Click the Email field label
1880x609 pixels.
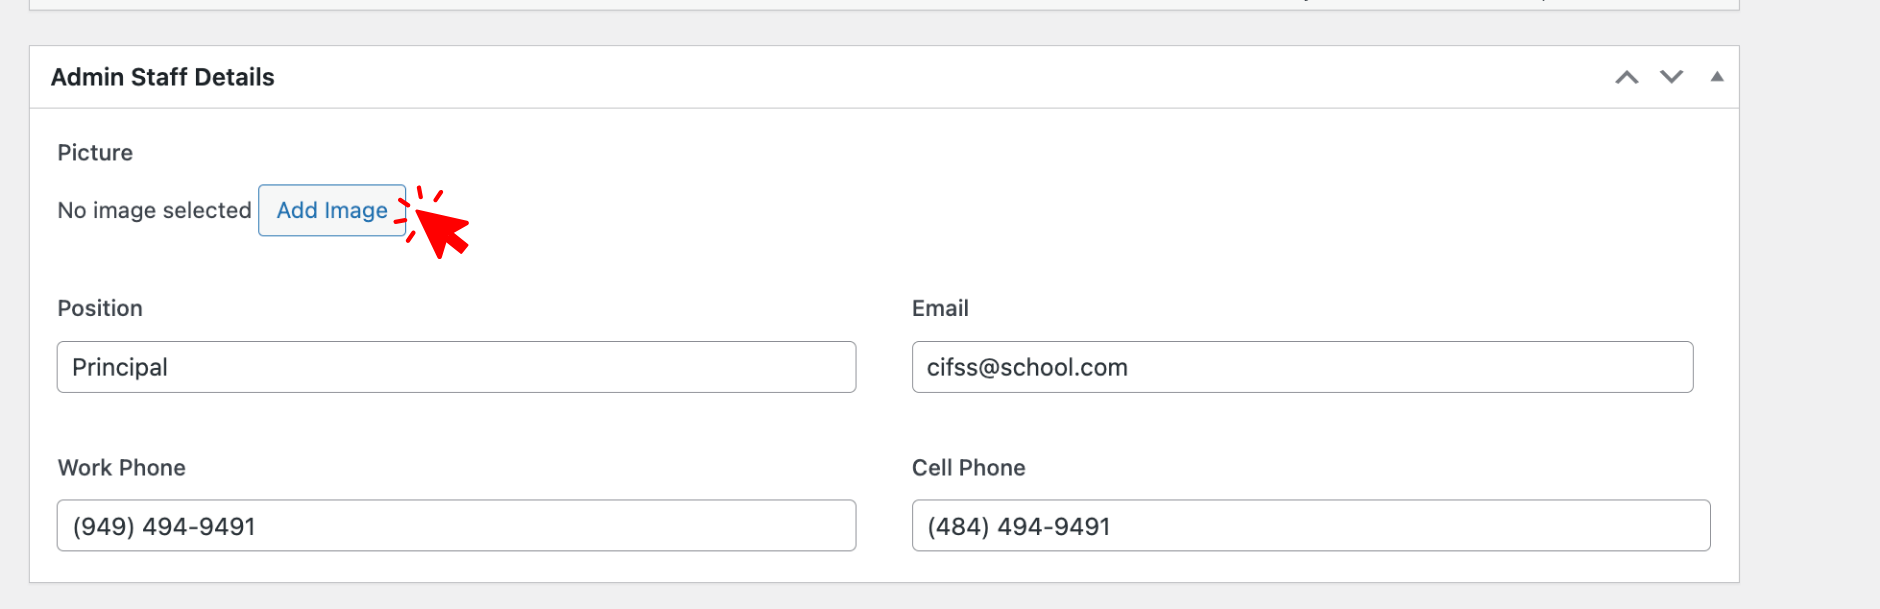(940, 308)
